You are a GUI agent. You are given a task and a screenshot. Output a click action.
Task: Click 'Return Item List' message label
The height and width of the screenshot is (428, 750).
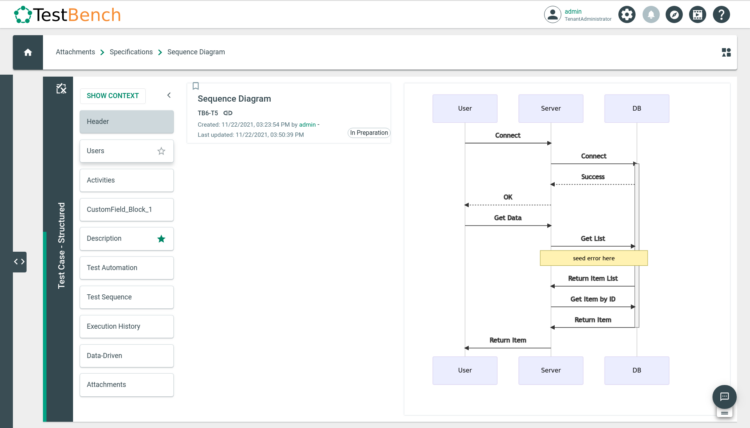tap(593, 278)
